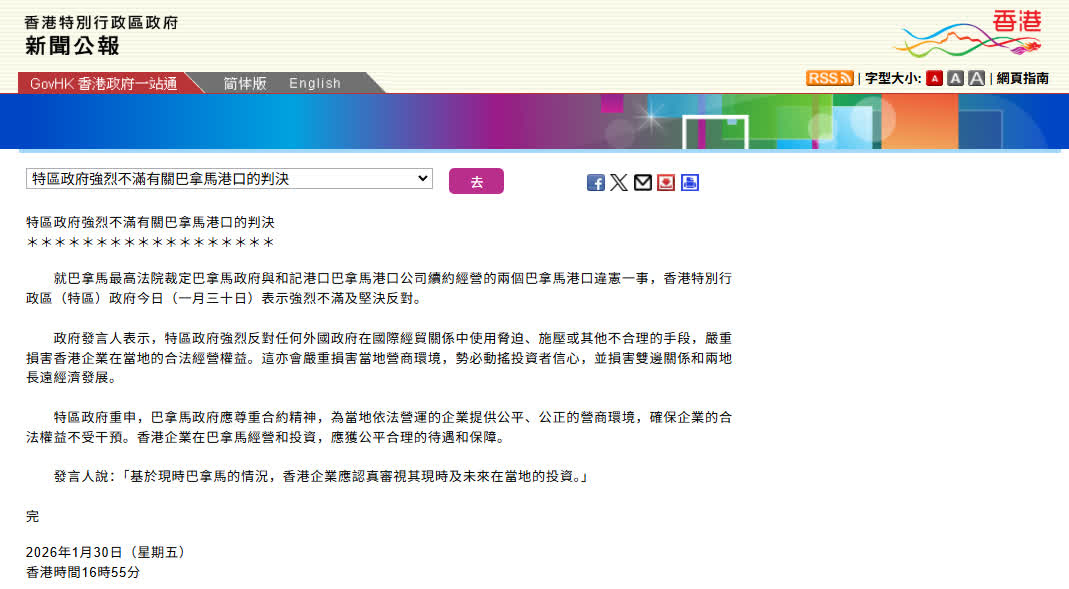Viewport: 1069px width, 589px height.
Task: Switch to the English version tab
Action: (x=315, y=83)
